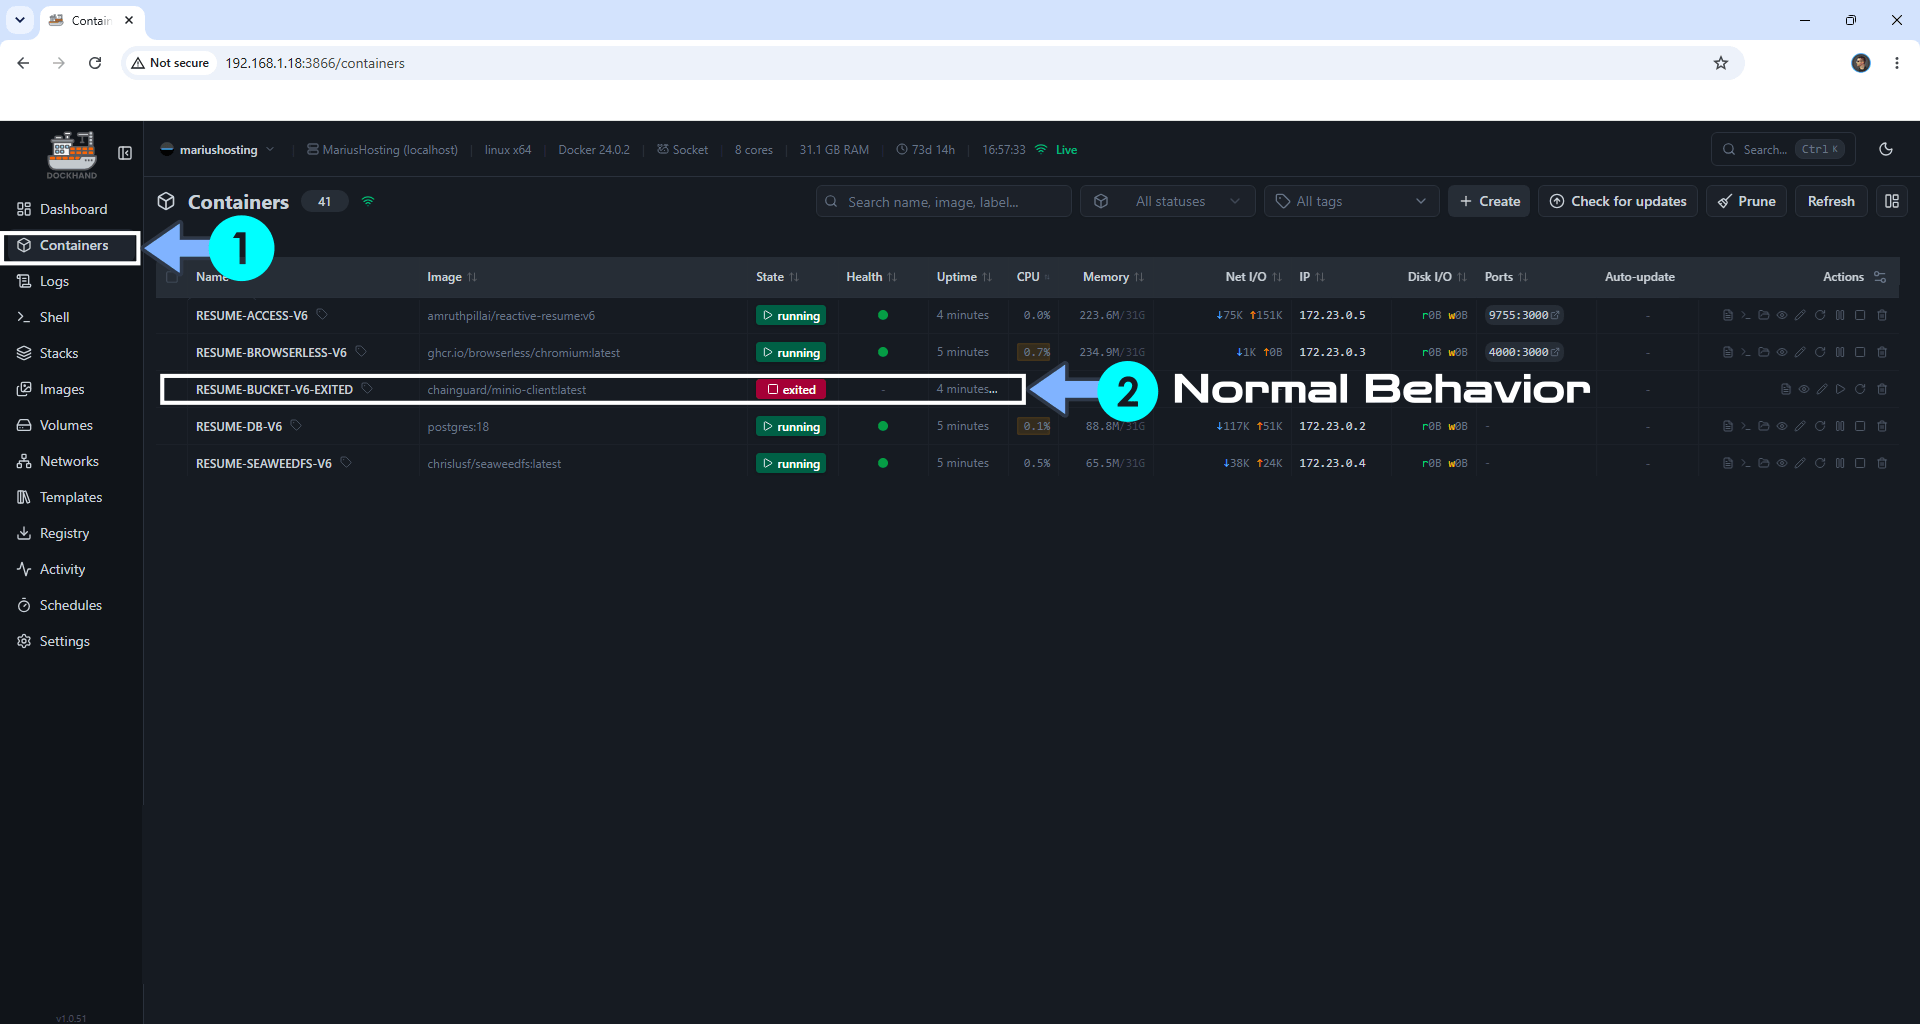This screenshot has height=1024, width=1920.
Task: Click the Check for updates button
Action: pos(1618,201)
